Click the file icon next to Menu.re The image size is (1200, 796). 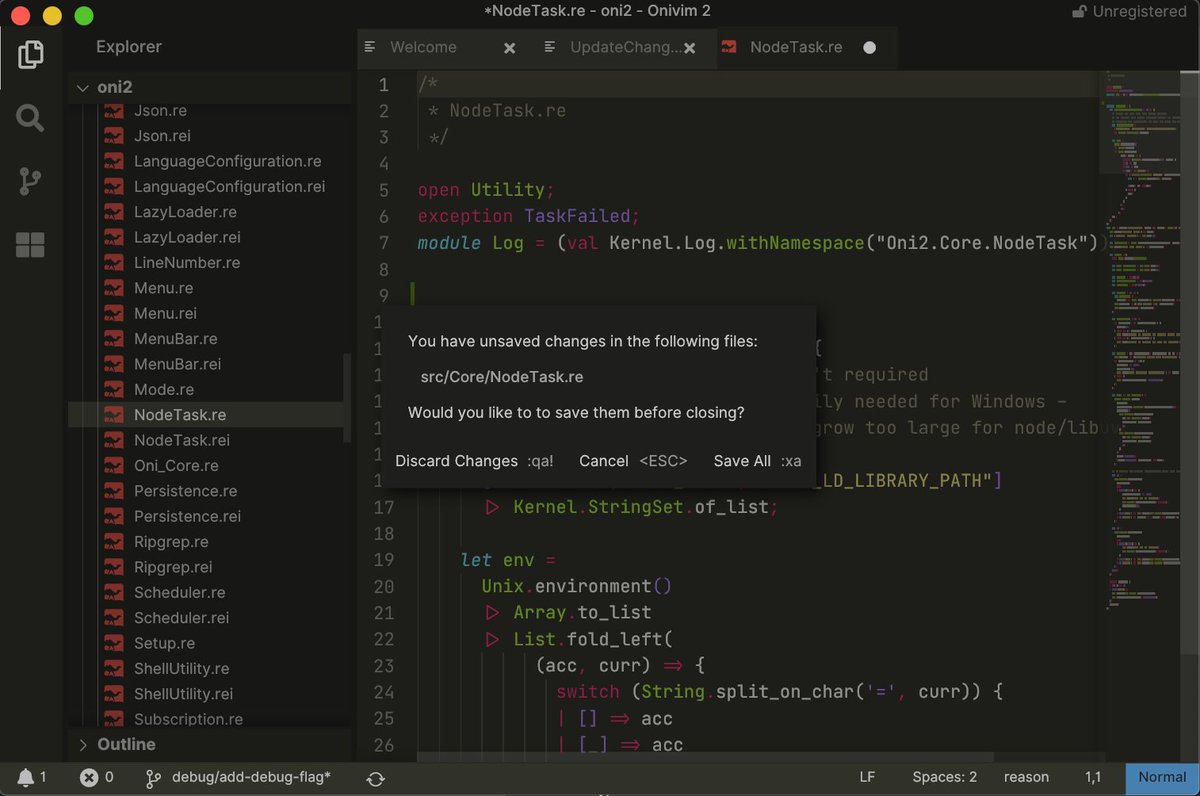point(115,288)
